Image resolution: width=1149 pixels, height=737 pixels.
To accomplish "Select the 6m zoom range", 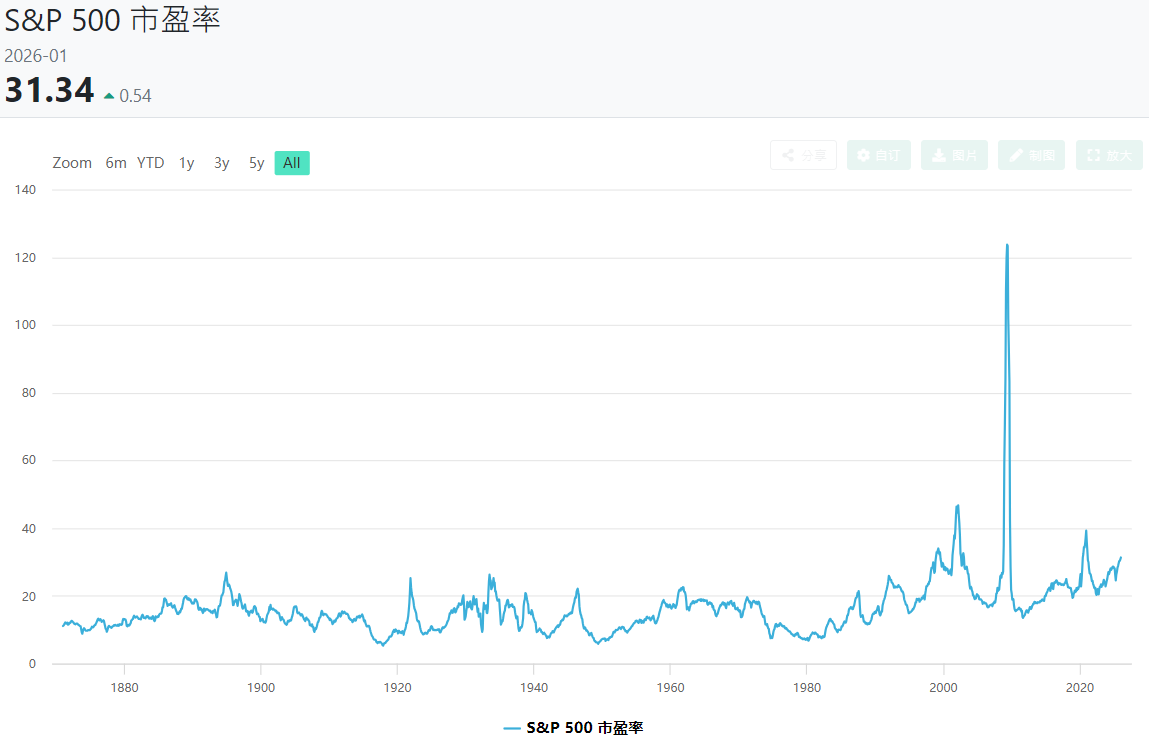I will [x=116, y=163].
